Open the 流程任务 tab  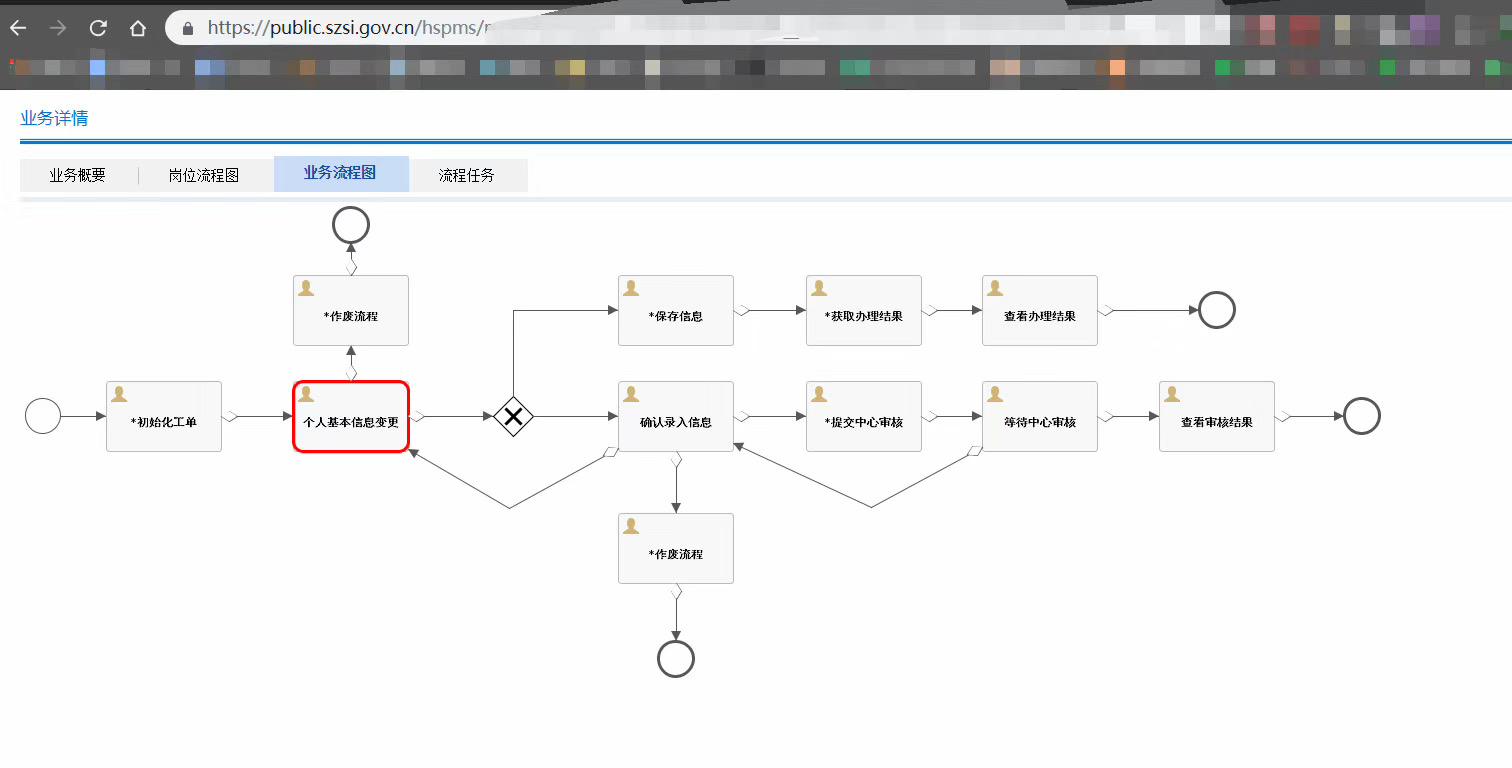[x=467, y=175]
